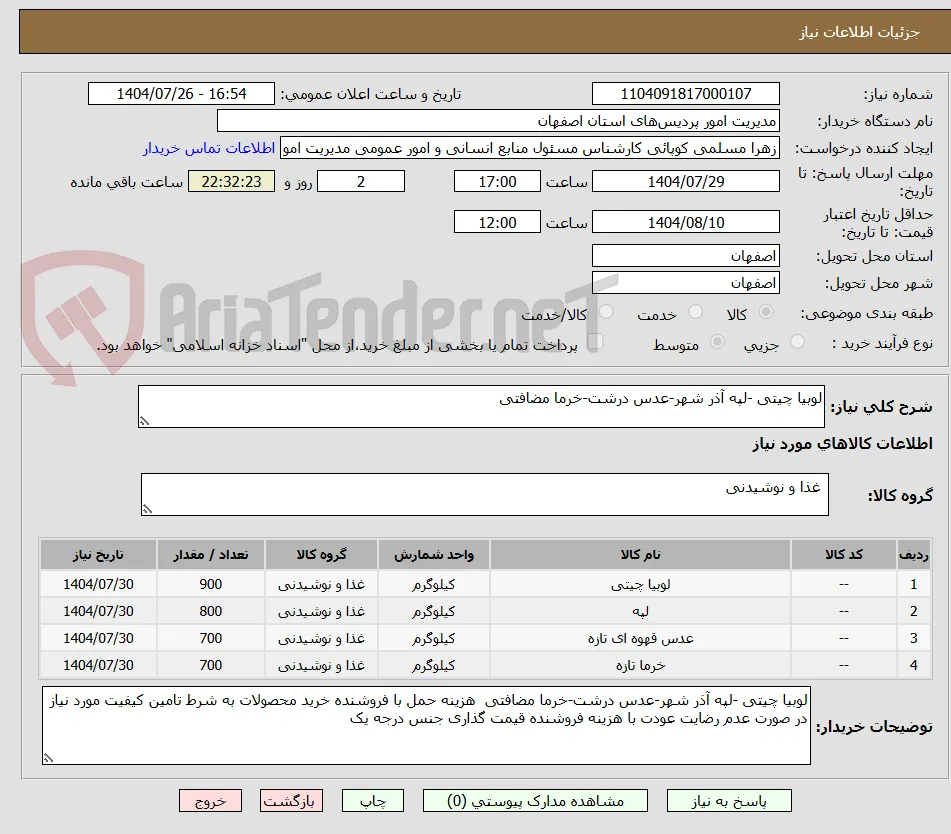Click the validity time field 12:00
951x834 pixels.
point(497,222)
